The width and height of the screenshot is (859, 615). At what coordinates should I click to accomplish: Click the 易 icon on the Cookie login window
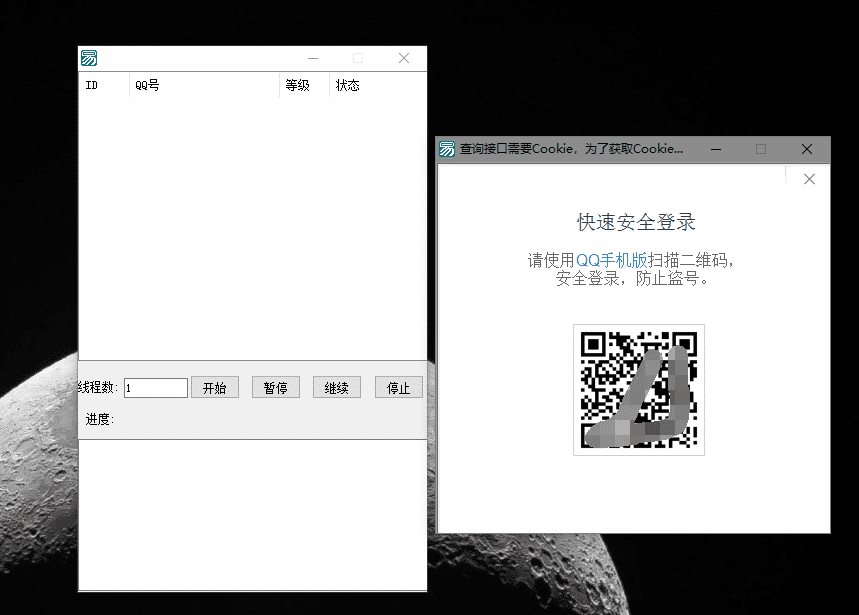pos(447,148)
